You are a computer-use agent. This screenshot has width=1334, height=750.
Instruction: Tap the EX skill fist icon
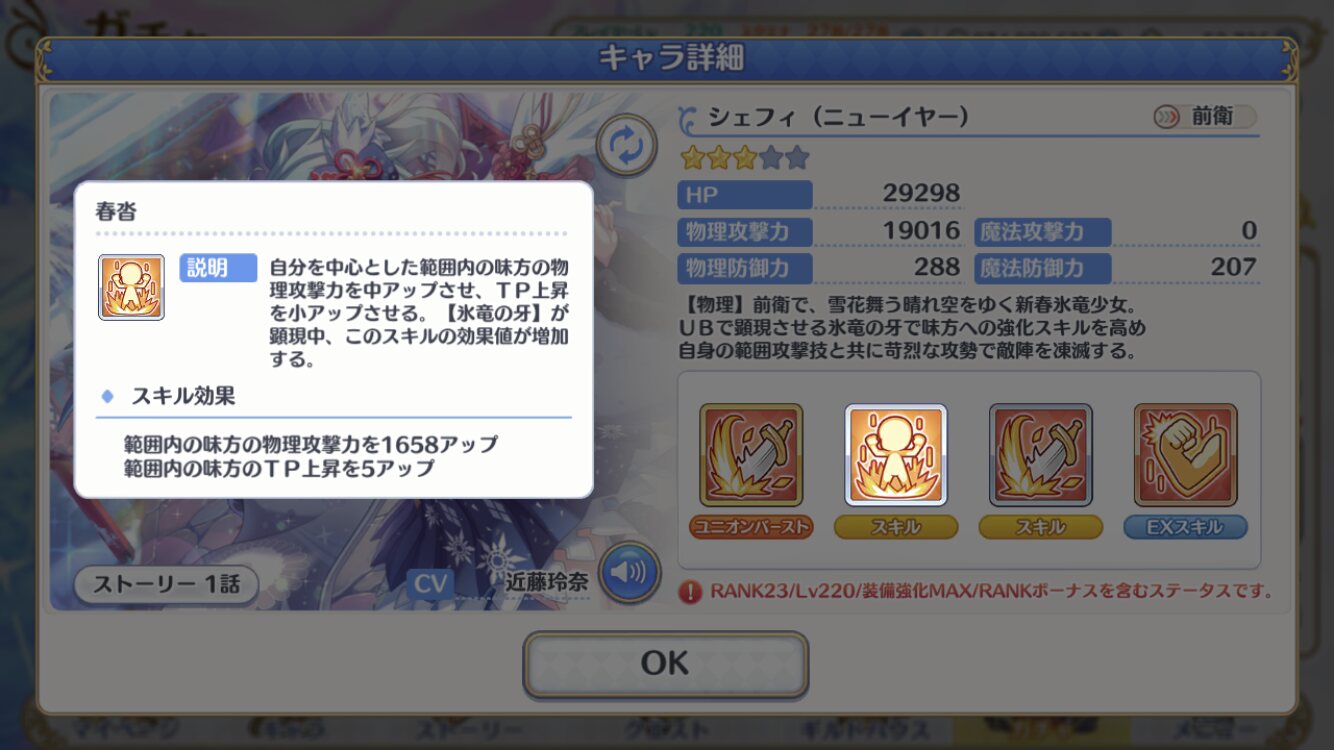coord(1186,455)
